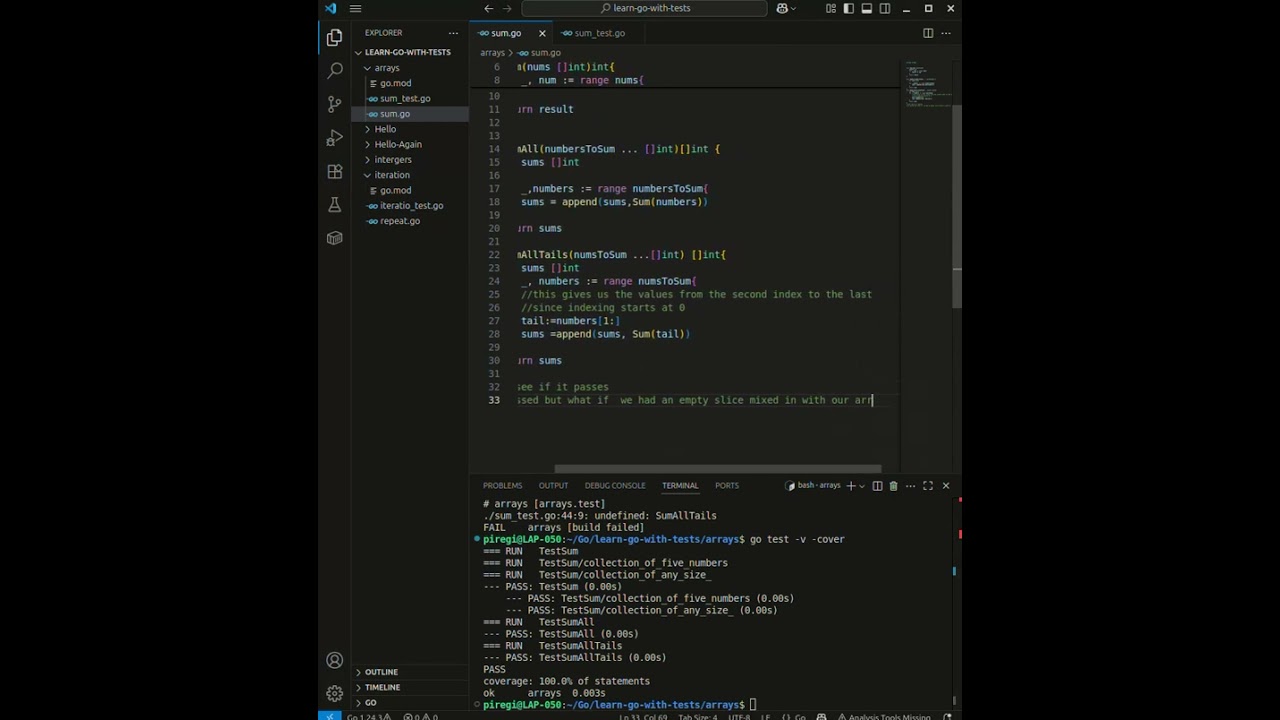Open the Manage gear icon

[334, 693]
